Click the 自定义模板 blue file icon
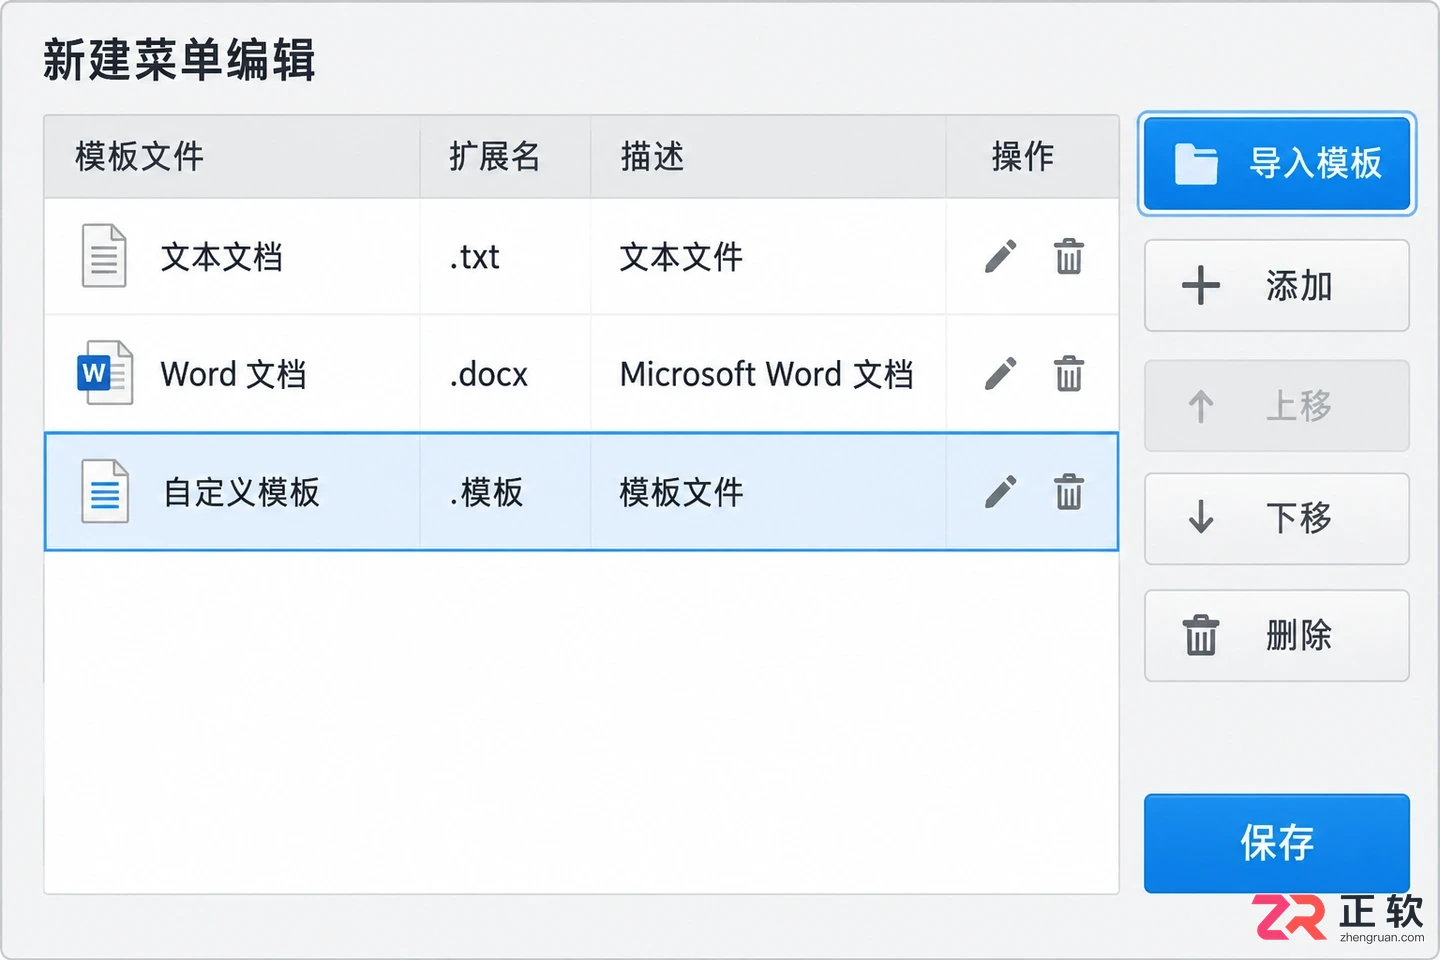1440x960 pixels. (x=105, y=491)
